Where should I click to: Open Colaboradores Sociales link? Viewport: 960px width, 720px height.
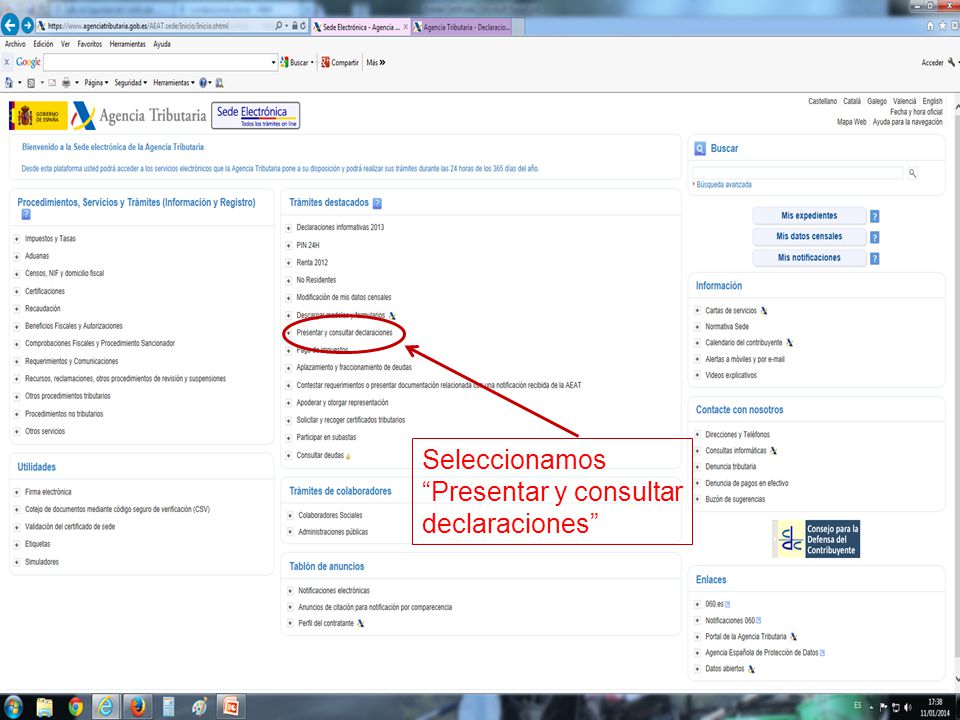coord(330,515)
